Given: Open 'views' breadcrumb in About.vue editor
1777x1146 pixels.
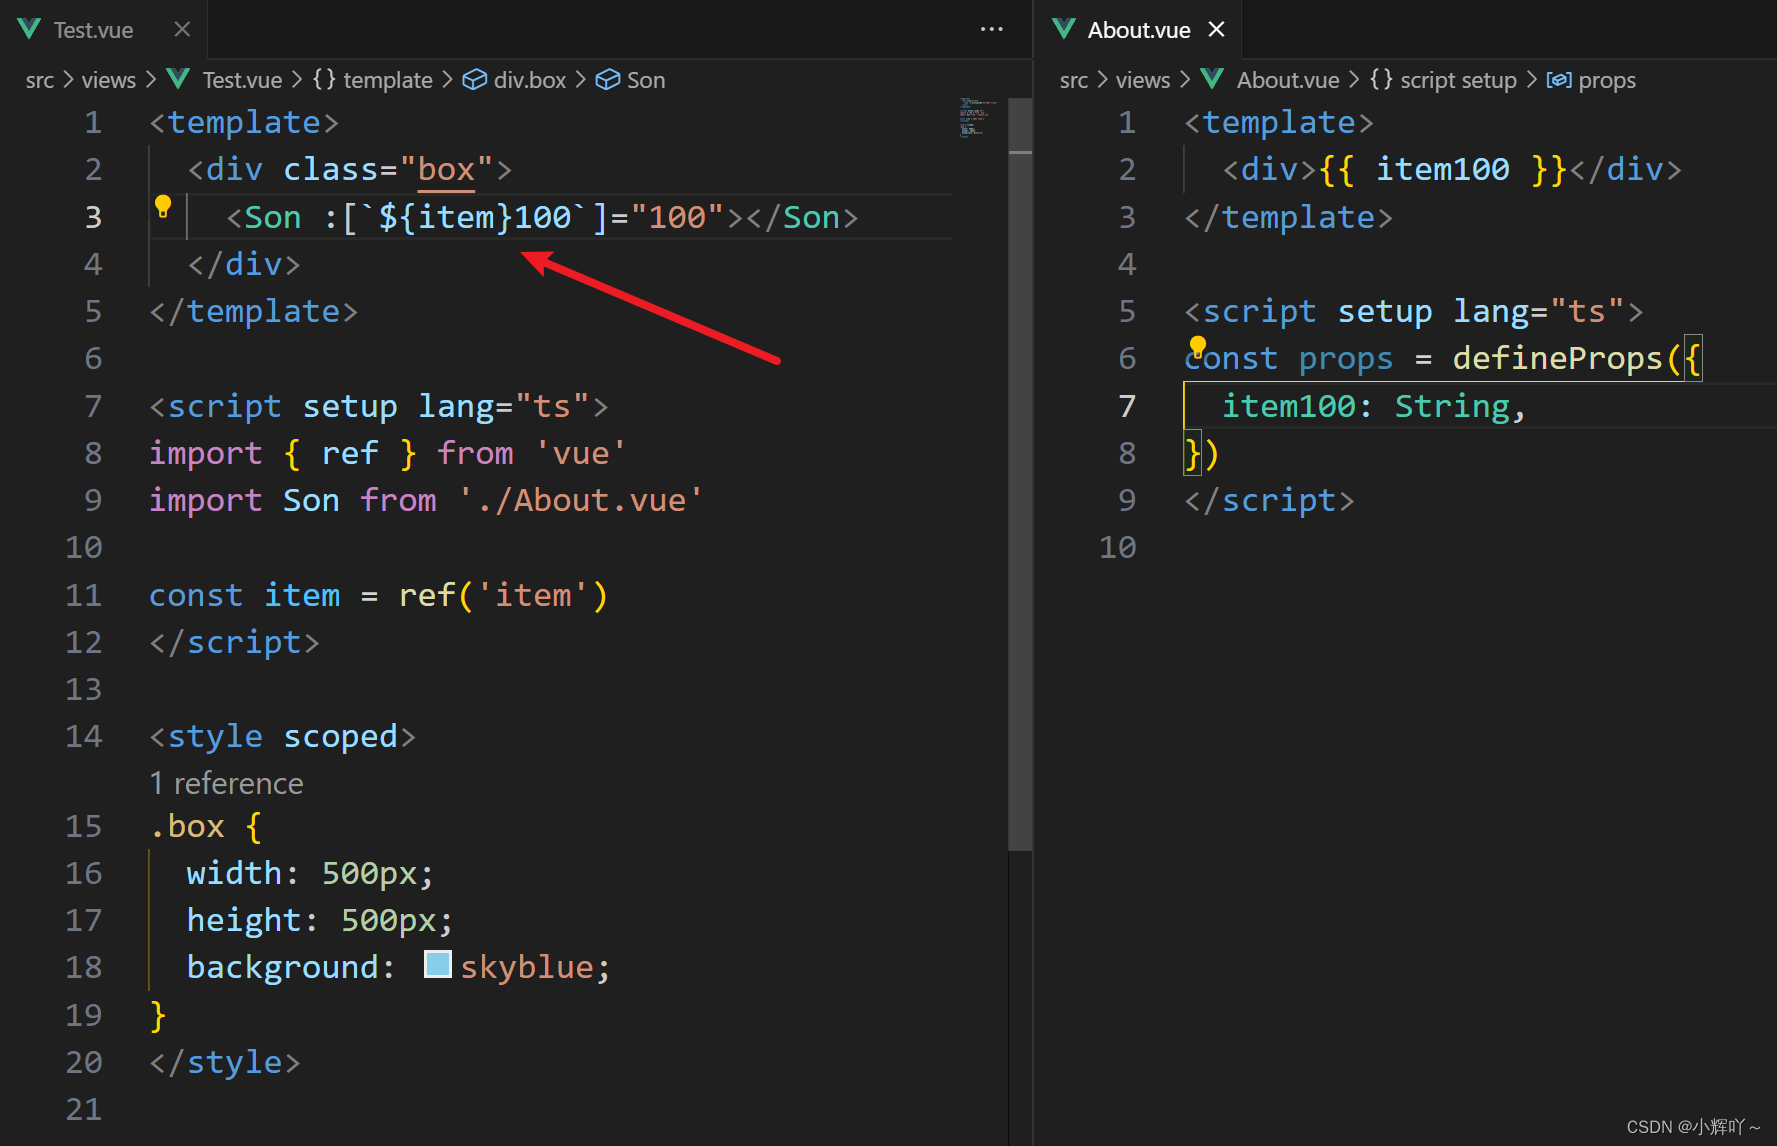Looking at the screenshot, I should tap(1142, 80).
